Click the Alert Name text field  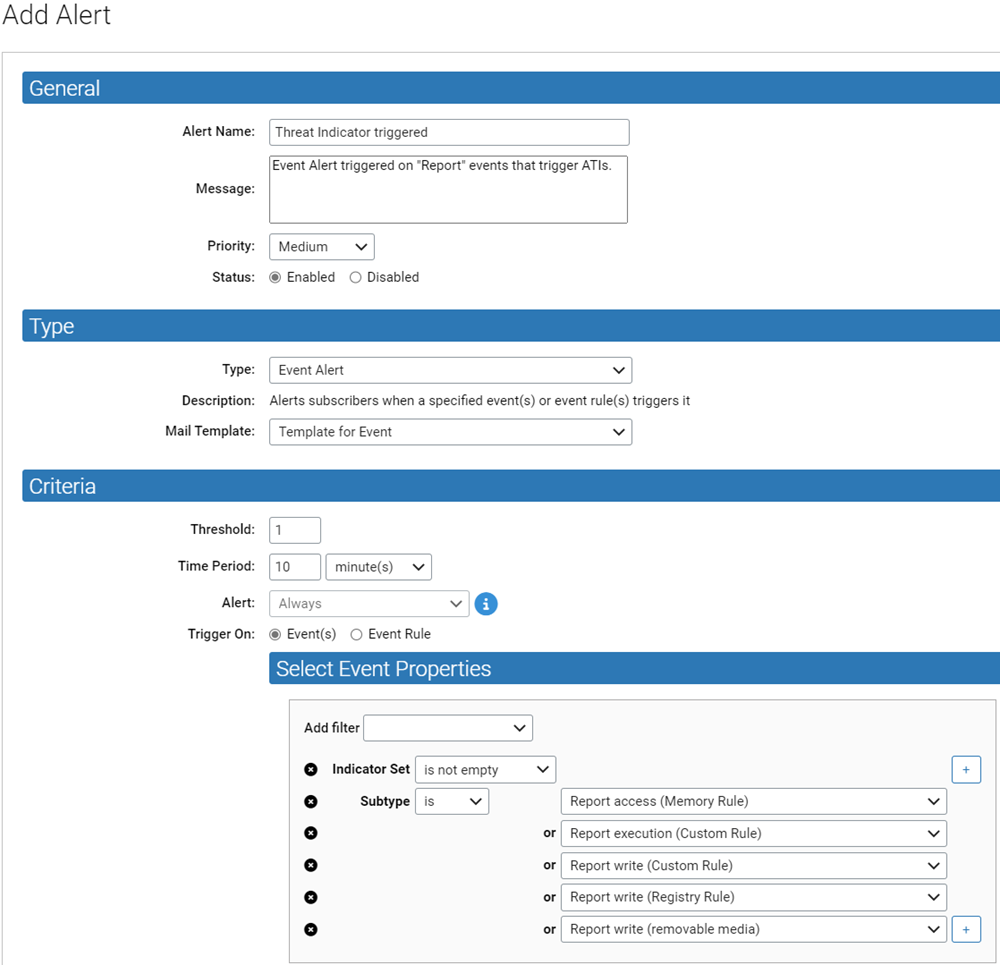coord(449,132)
